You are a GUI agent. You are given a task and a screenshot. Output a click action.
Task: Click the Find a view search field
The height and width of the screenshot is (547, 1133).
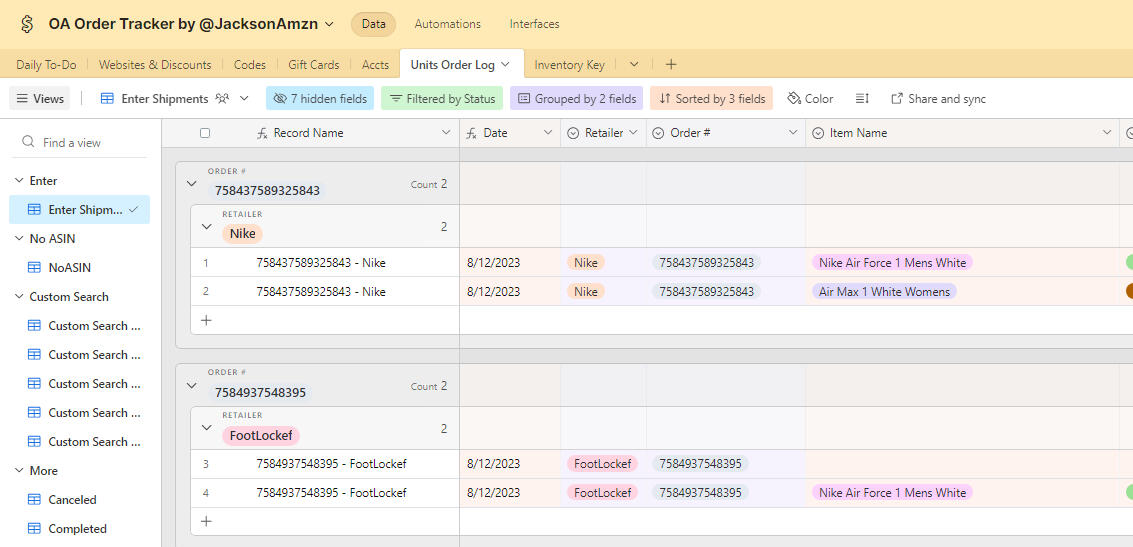(x=90, y=143)
